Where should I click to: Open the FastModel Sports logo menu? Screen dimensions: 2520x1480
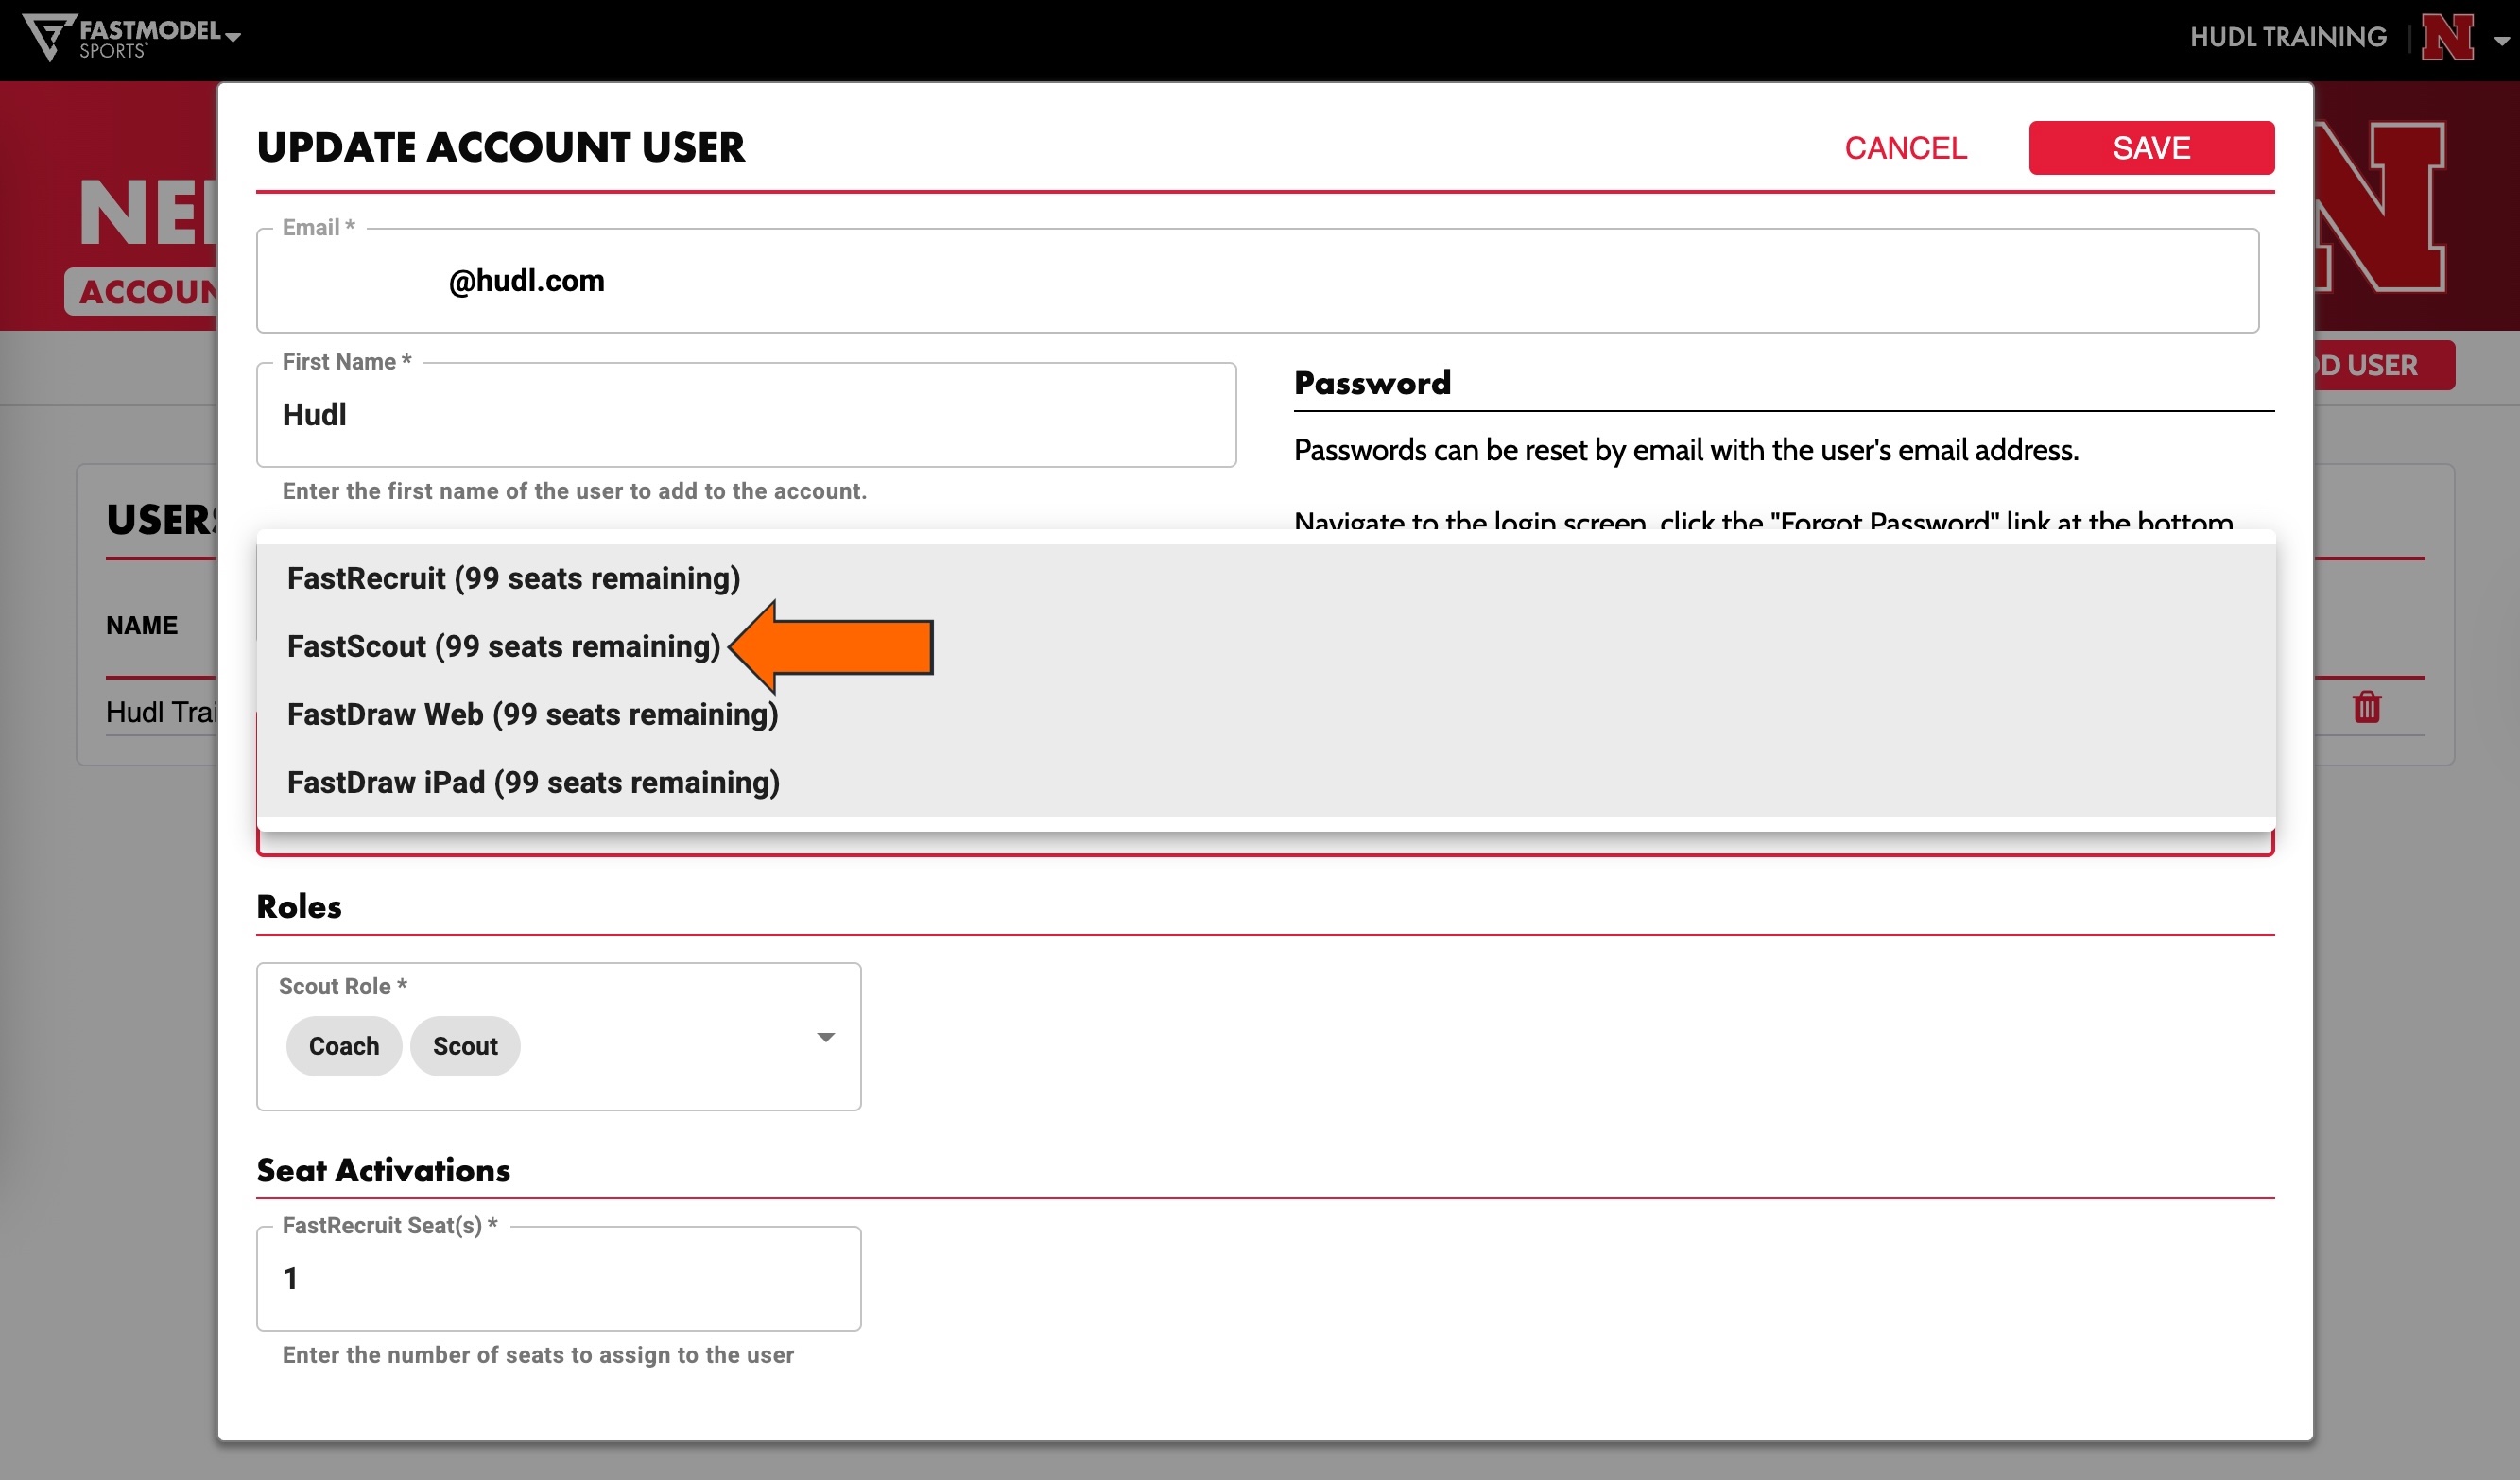(x=131, y=38)
